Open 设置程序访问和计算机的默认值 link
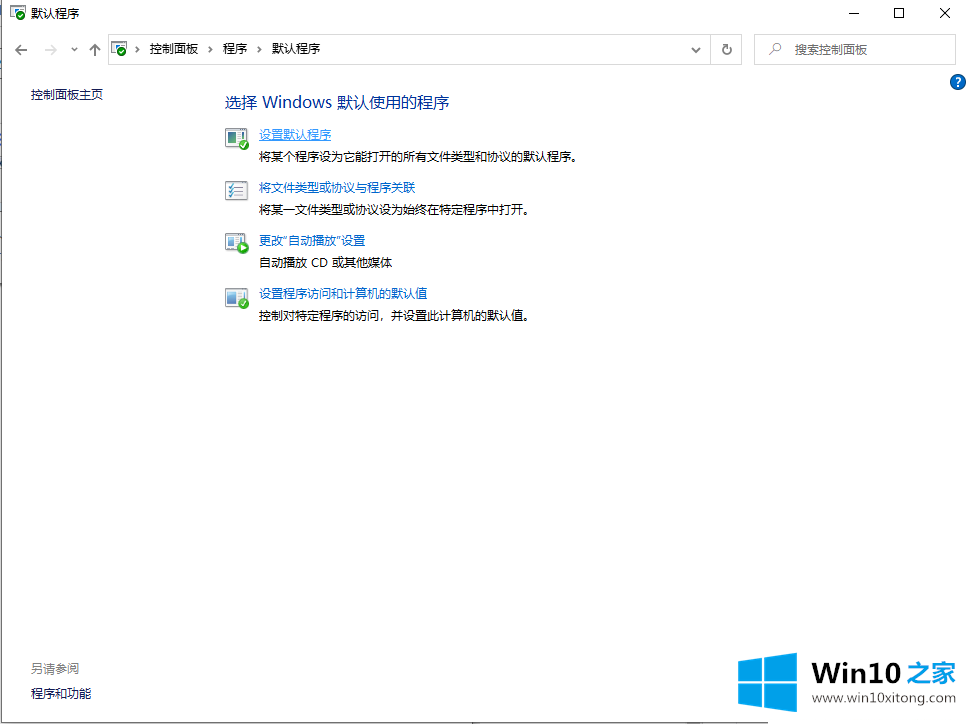968x724 pixels. (x=343, y=294)
